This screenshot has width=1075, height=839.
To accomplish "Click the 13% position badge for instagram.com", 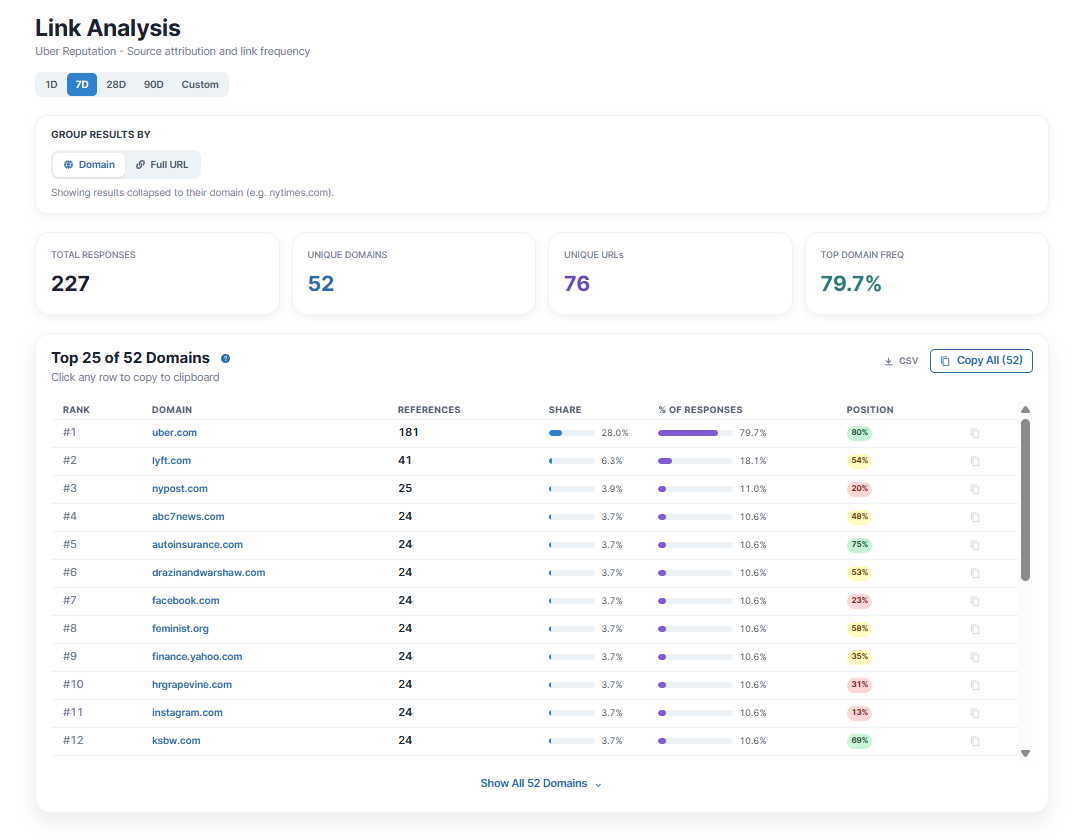I will (860, 713).
